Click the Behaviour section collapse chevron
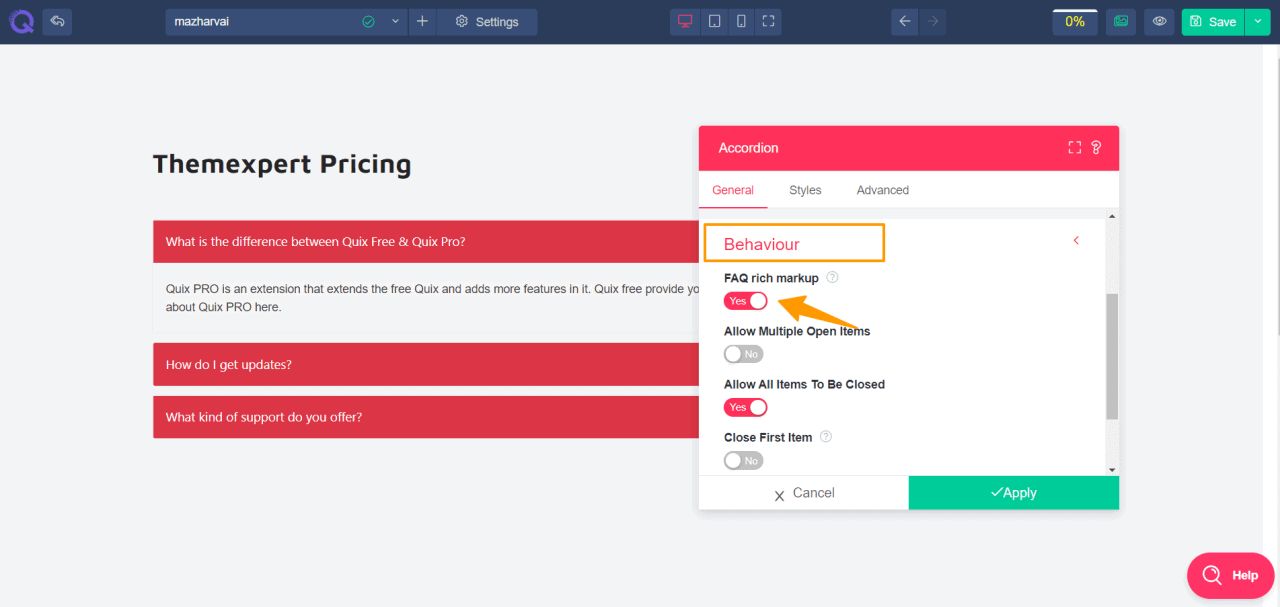 (x=1076, y=241)
